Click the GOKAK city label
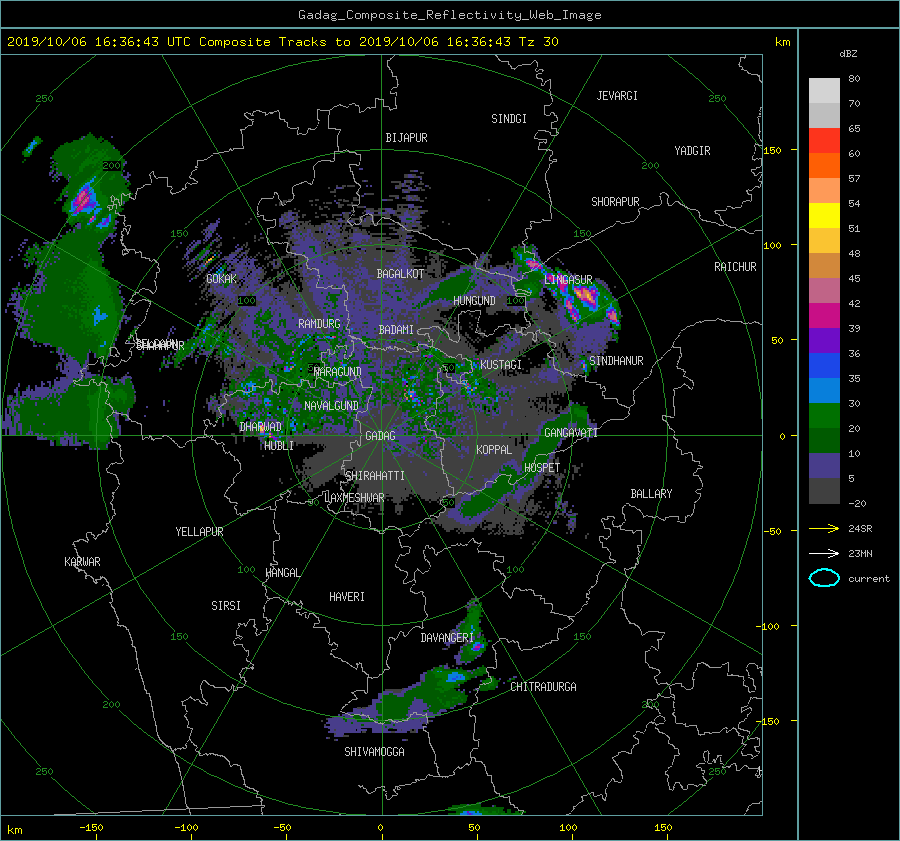This screenshot has width=900, height=841. point(222,279)
